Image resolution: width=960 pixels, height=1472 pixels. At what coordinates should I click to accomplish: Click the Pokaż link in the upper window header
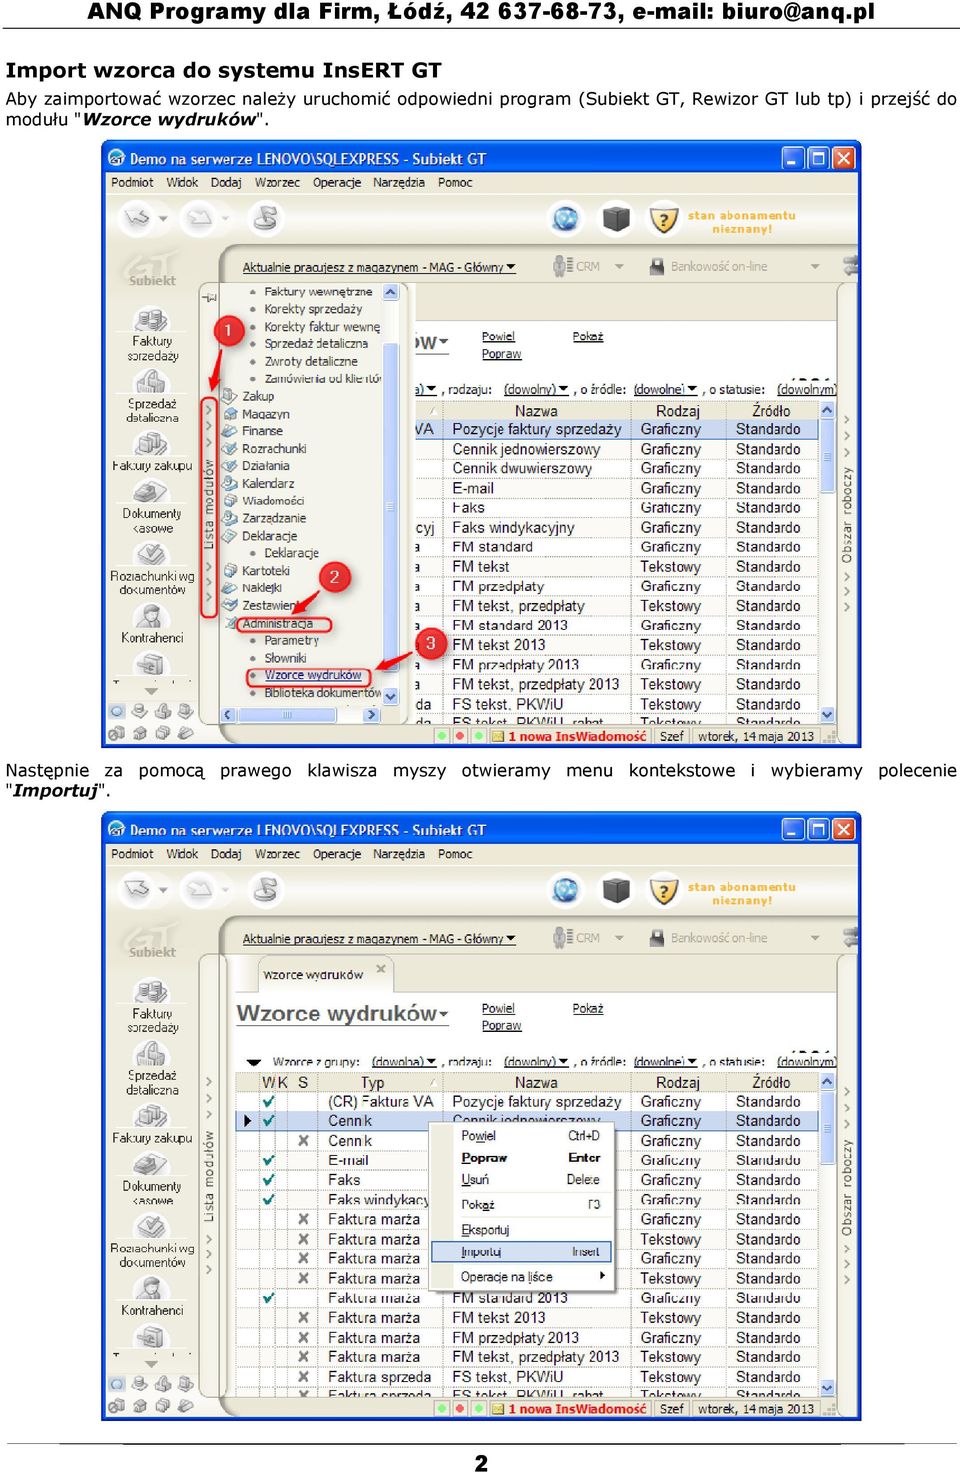point(588,336)
